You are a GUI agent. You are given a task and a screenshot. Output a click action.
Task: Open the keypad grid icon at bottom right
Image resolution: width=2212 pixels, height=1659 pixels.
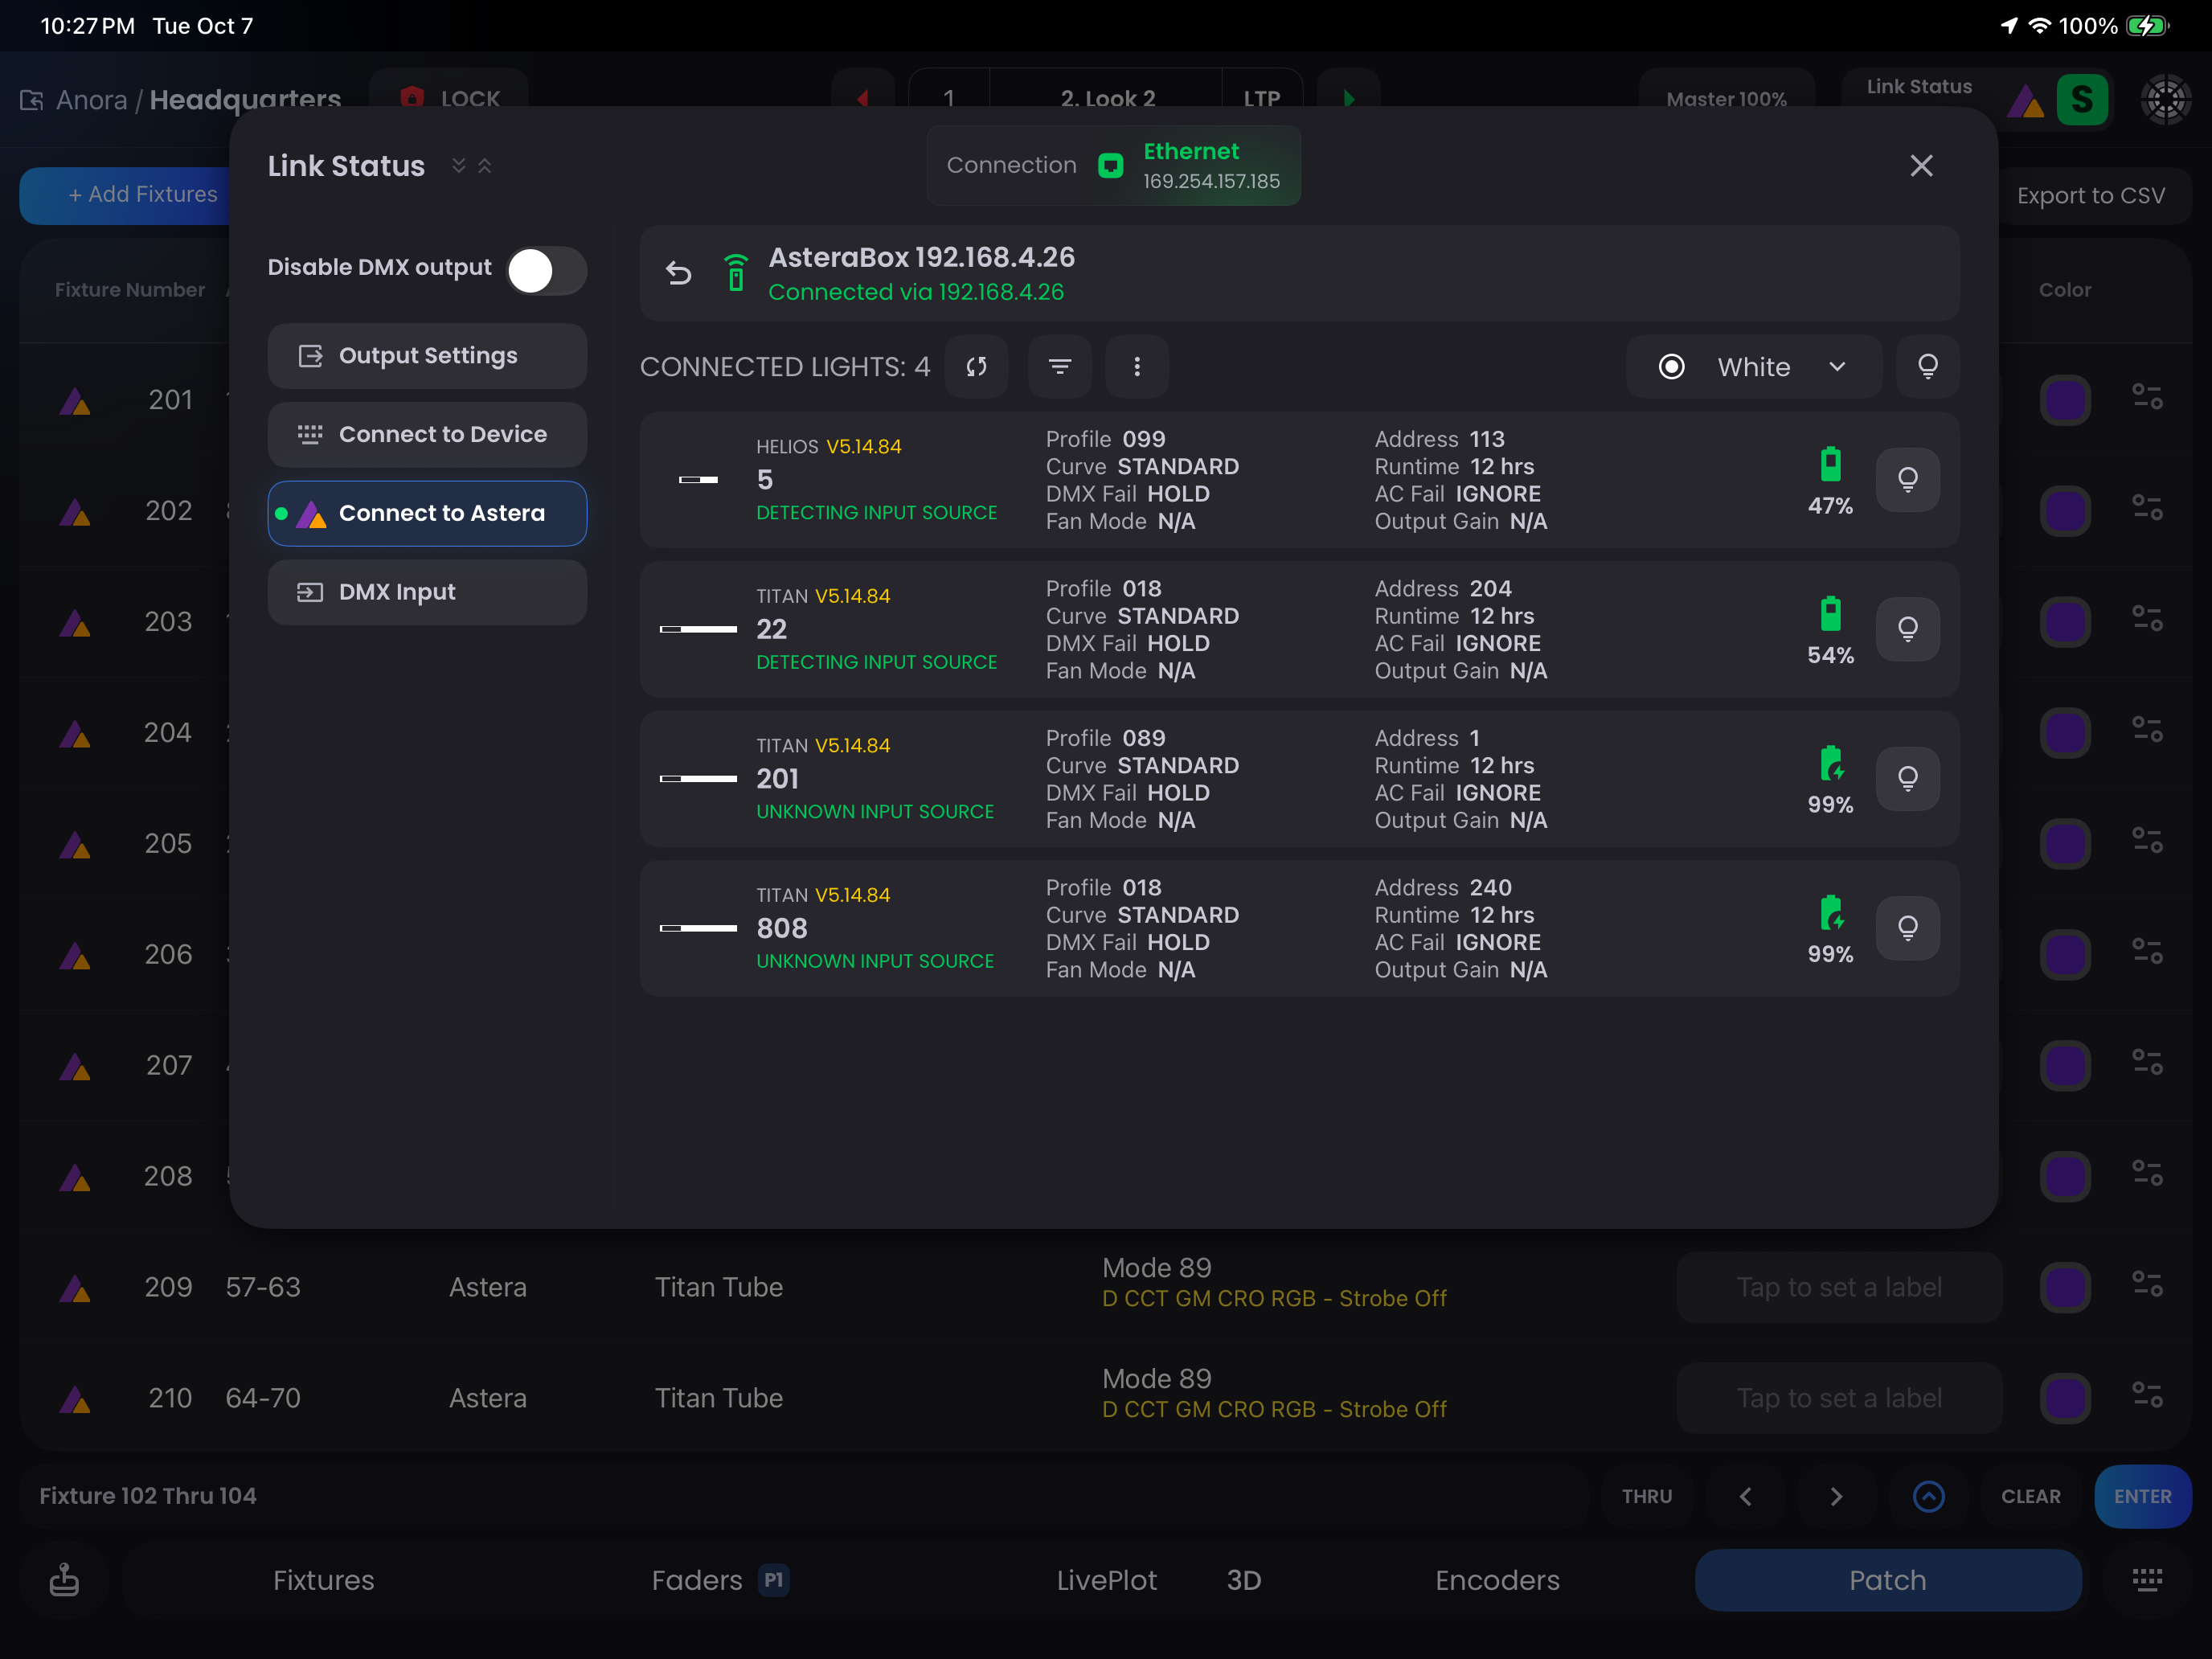(x=2146, y=1579)
